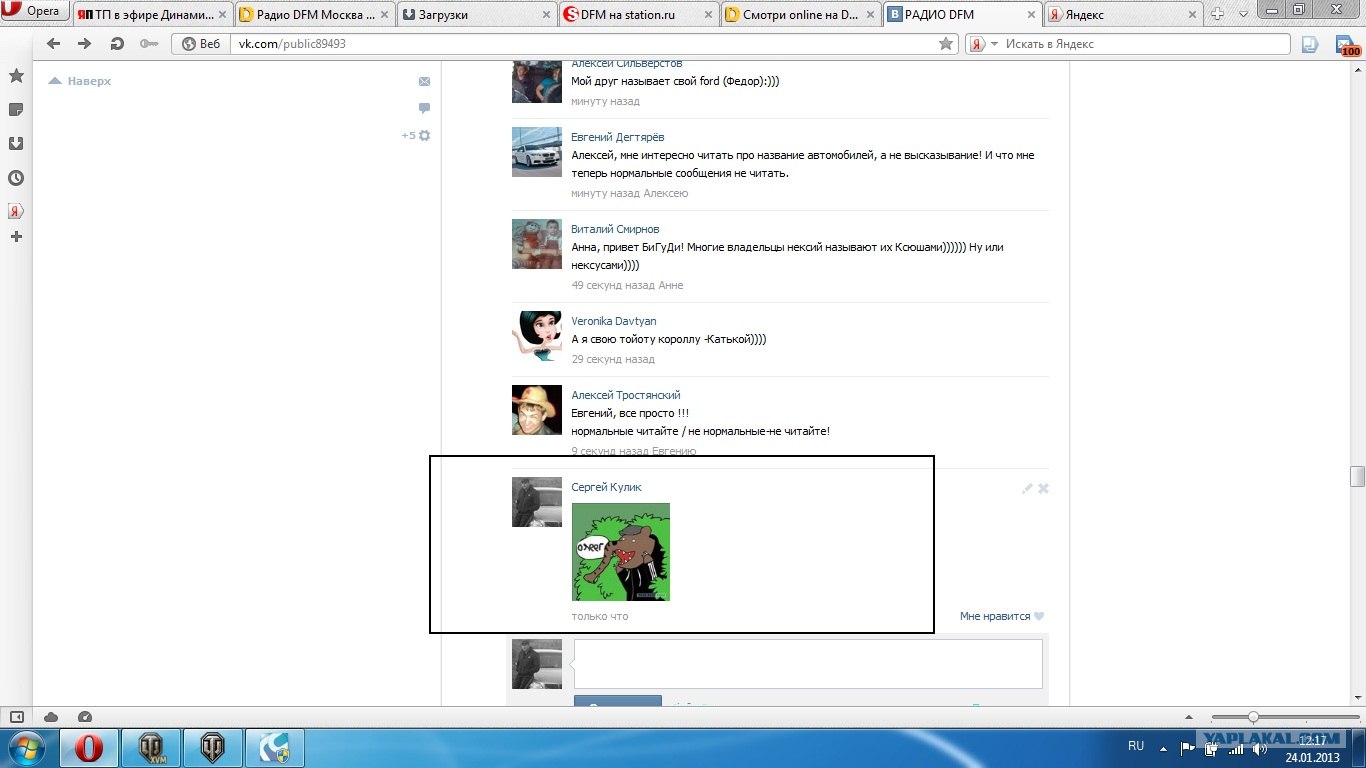Open Bookmarks panel star in Opera sidebar

(16, 76)
